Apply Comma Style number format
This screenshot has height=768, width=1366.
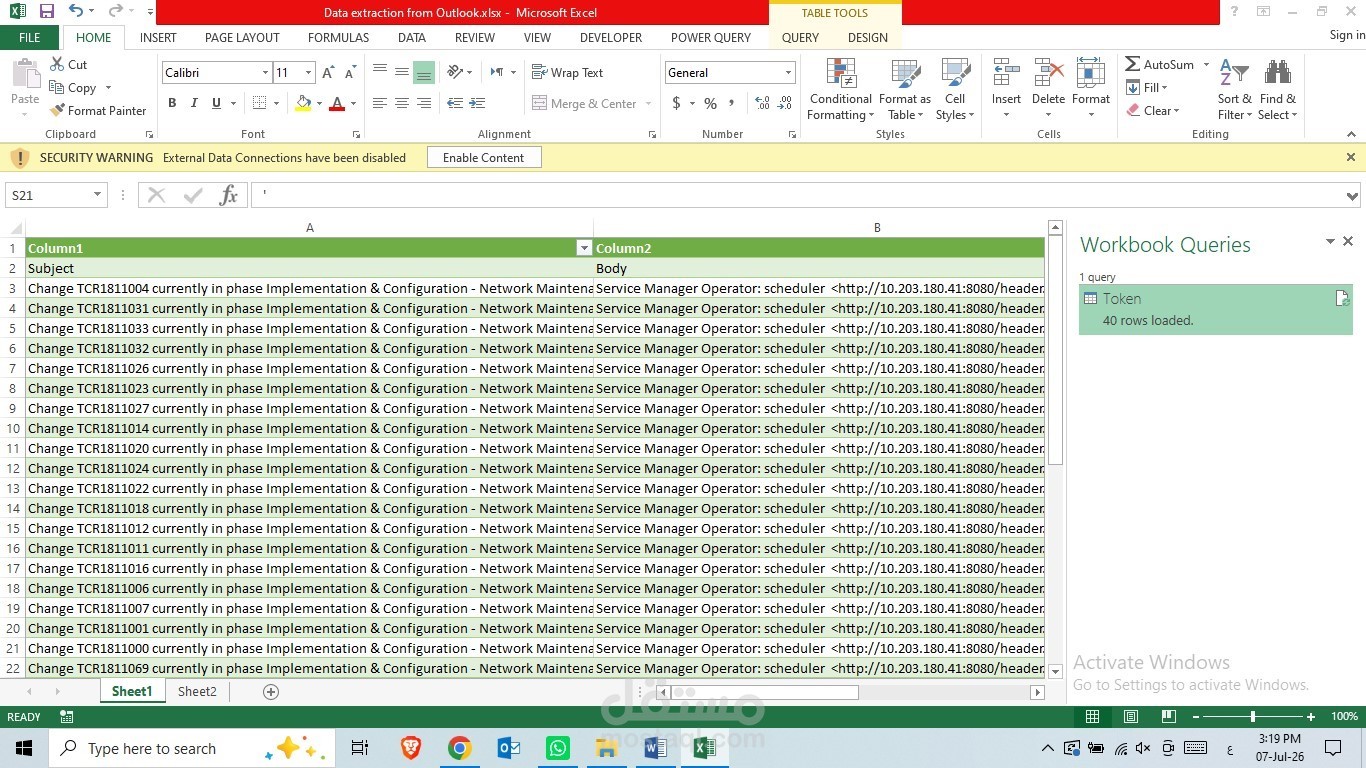[732, 103]
